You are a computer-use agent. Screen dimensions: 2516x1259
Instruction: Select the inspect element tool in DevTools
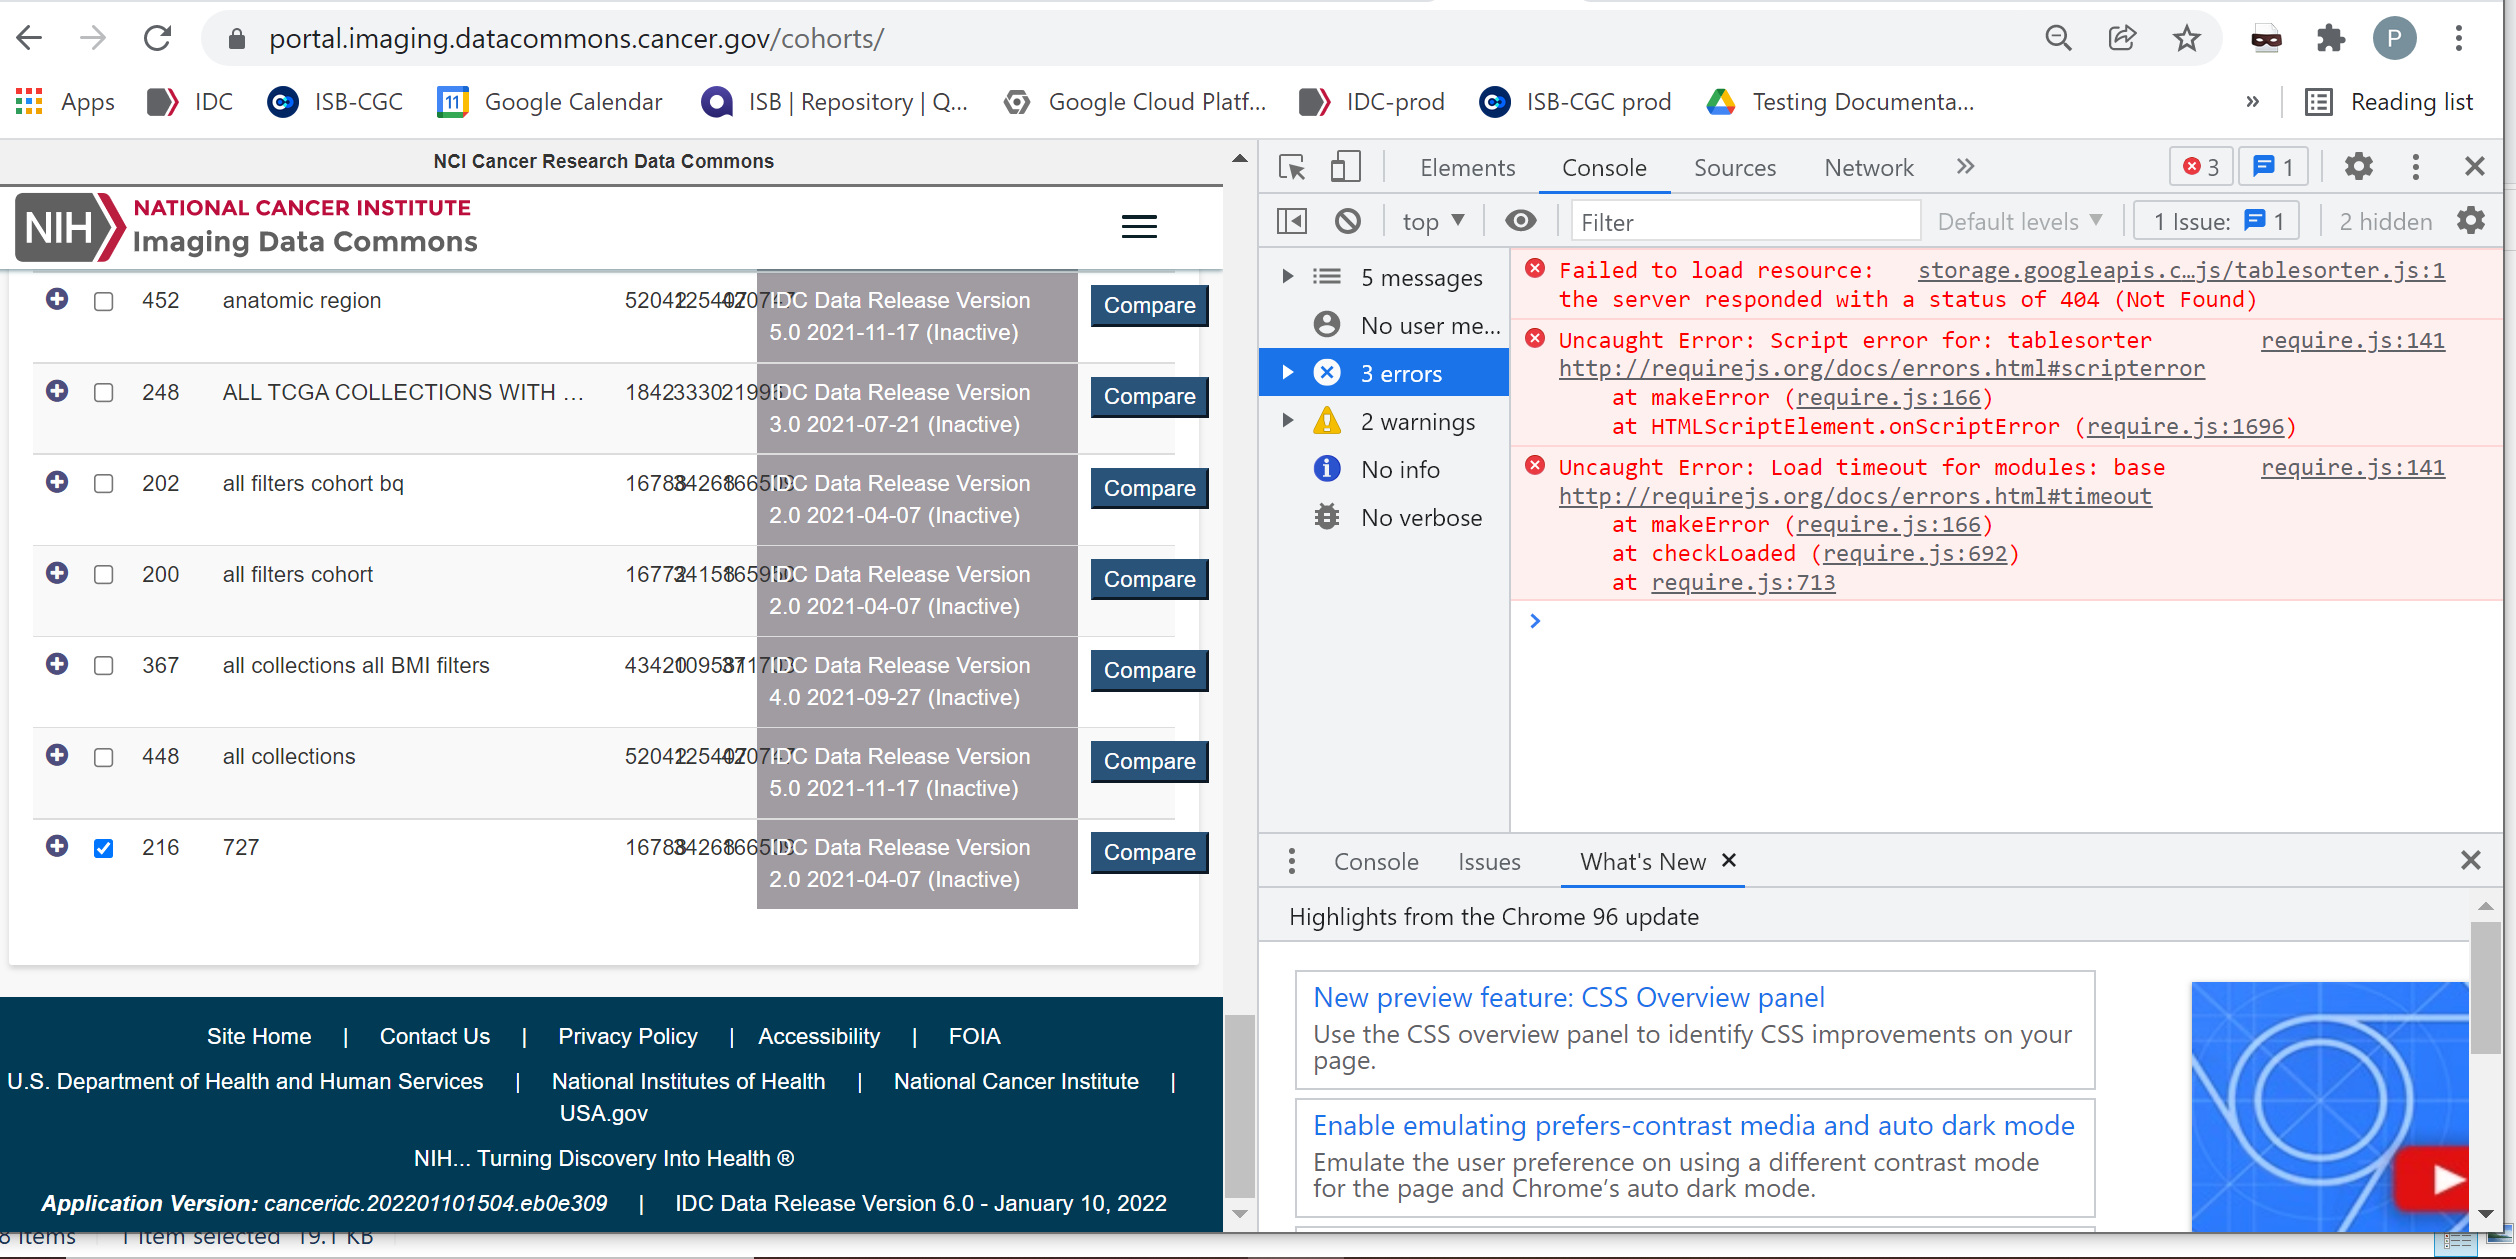point(1292,167)
